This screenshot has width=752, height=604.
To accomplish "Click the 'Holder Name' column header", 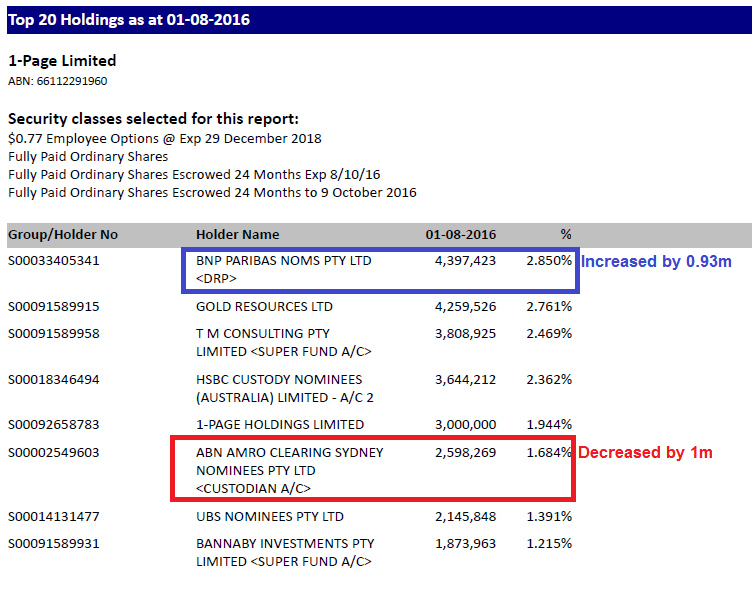I will pos(237,235).
